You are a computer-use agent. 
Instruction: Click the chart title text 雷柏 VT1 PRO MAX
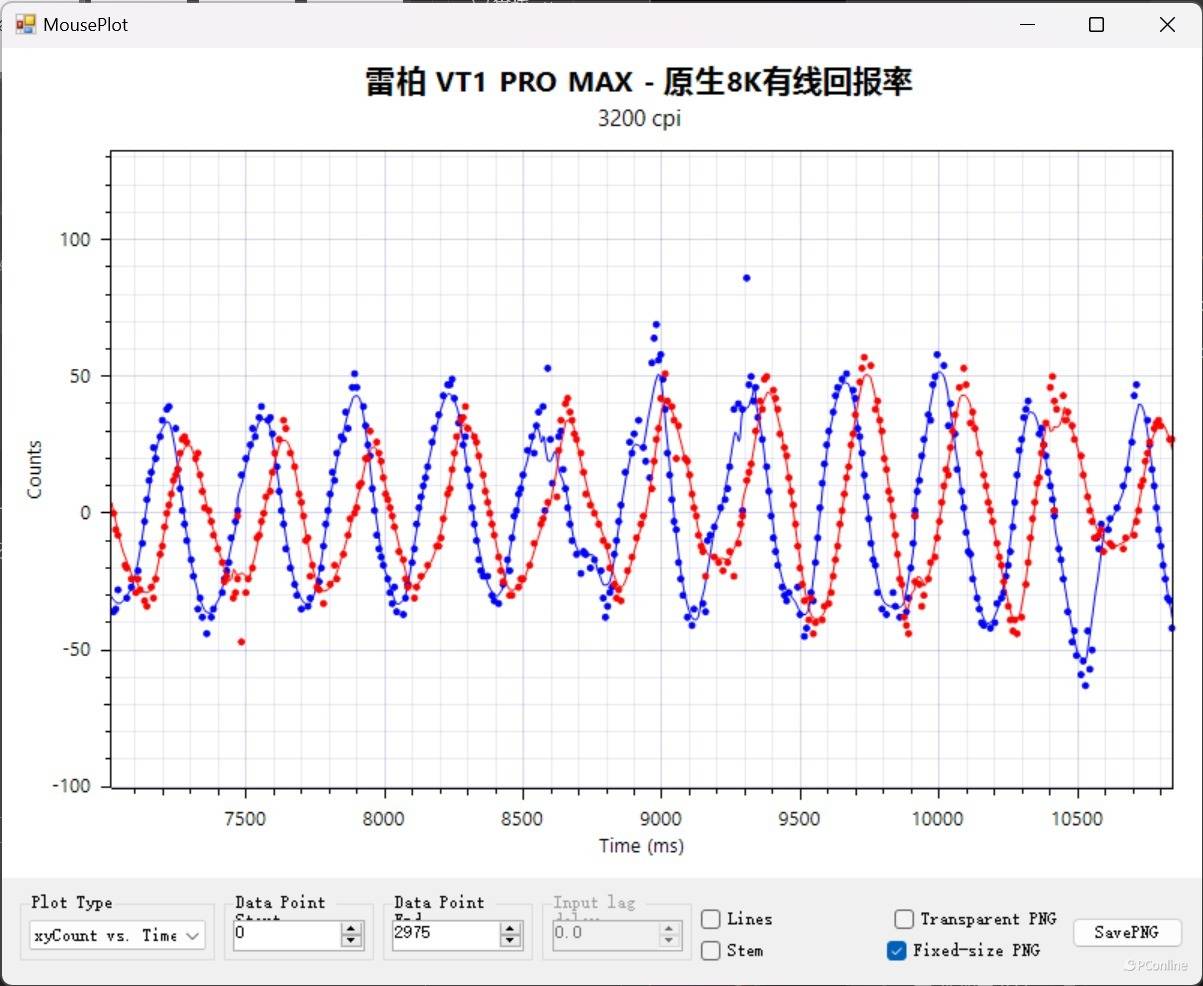tap(499, 82)
